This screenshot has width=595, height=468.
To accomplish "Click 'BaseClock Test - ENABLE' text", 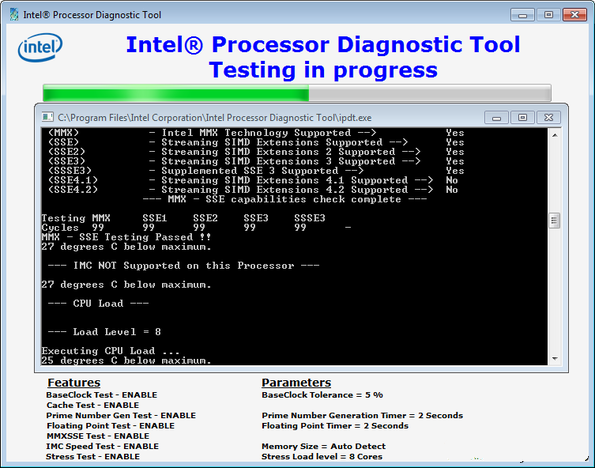I will point(102,395).
